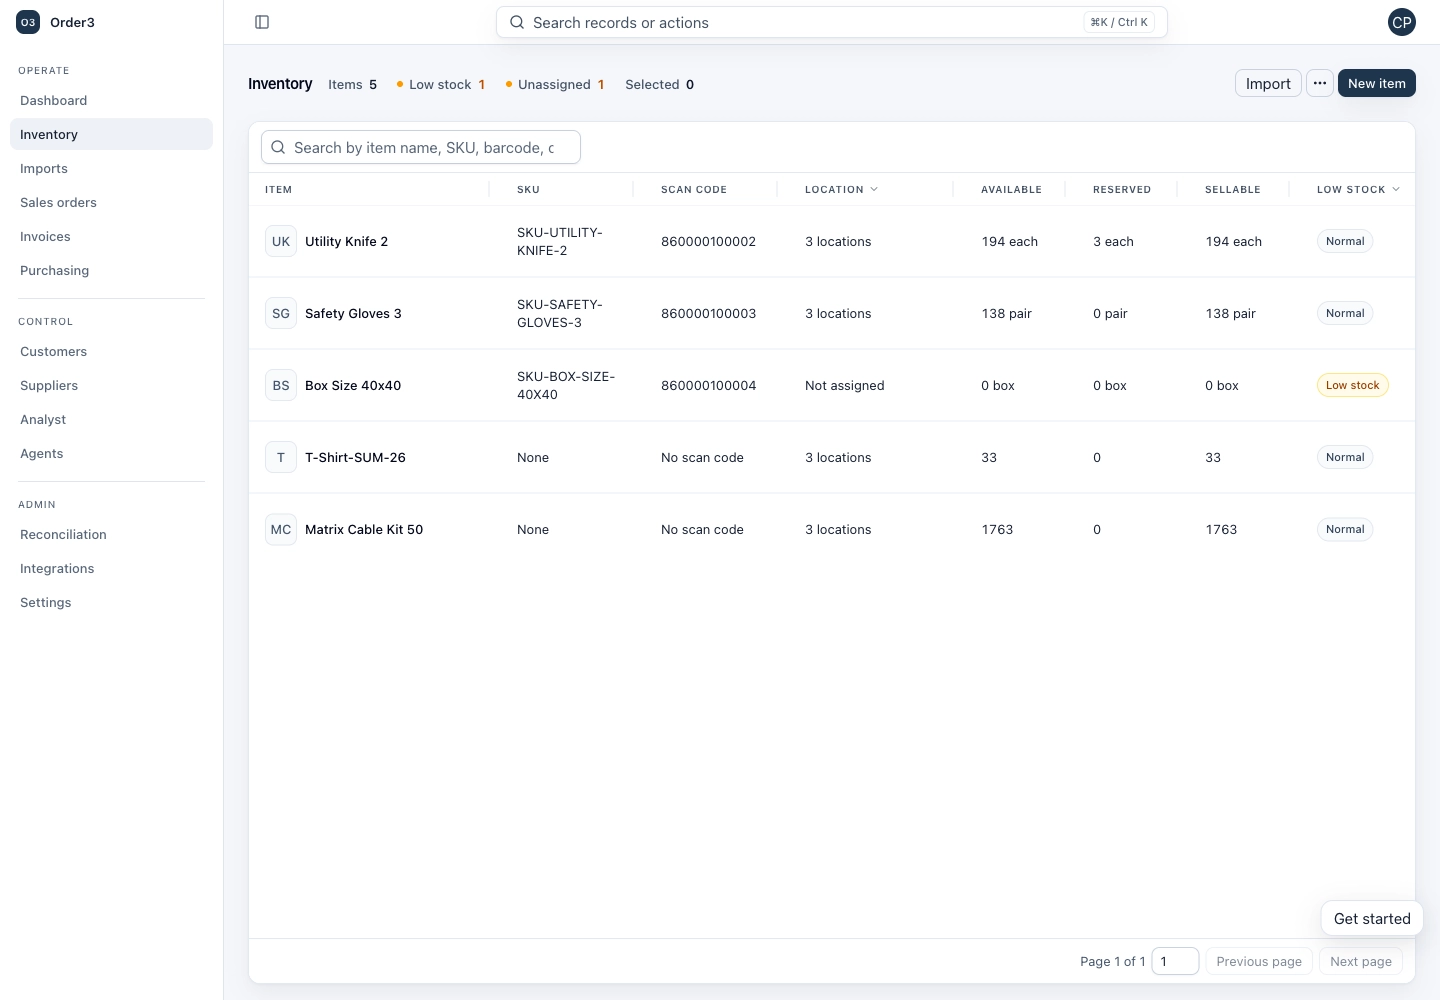This screenshot has height=1000, width=1440.
Task: Navigate to Purchasing
Action: pyautogui.click(x=111, y=270)
